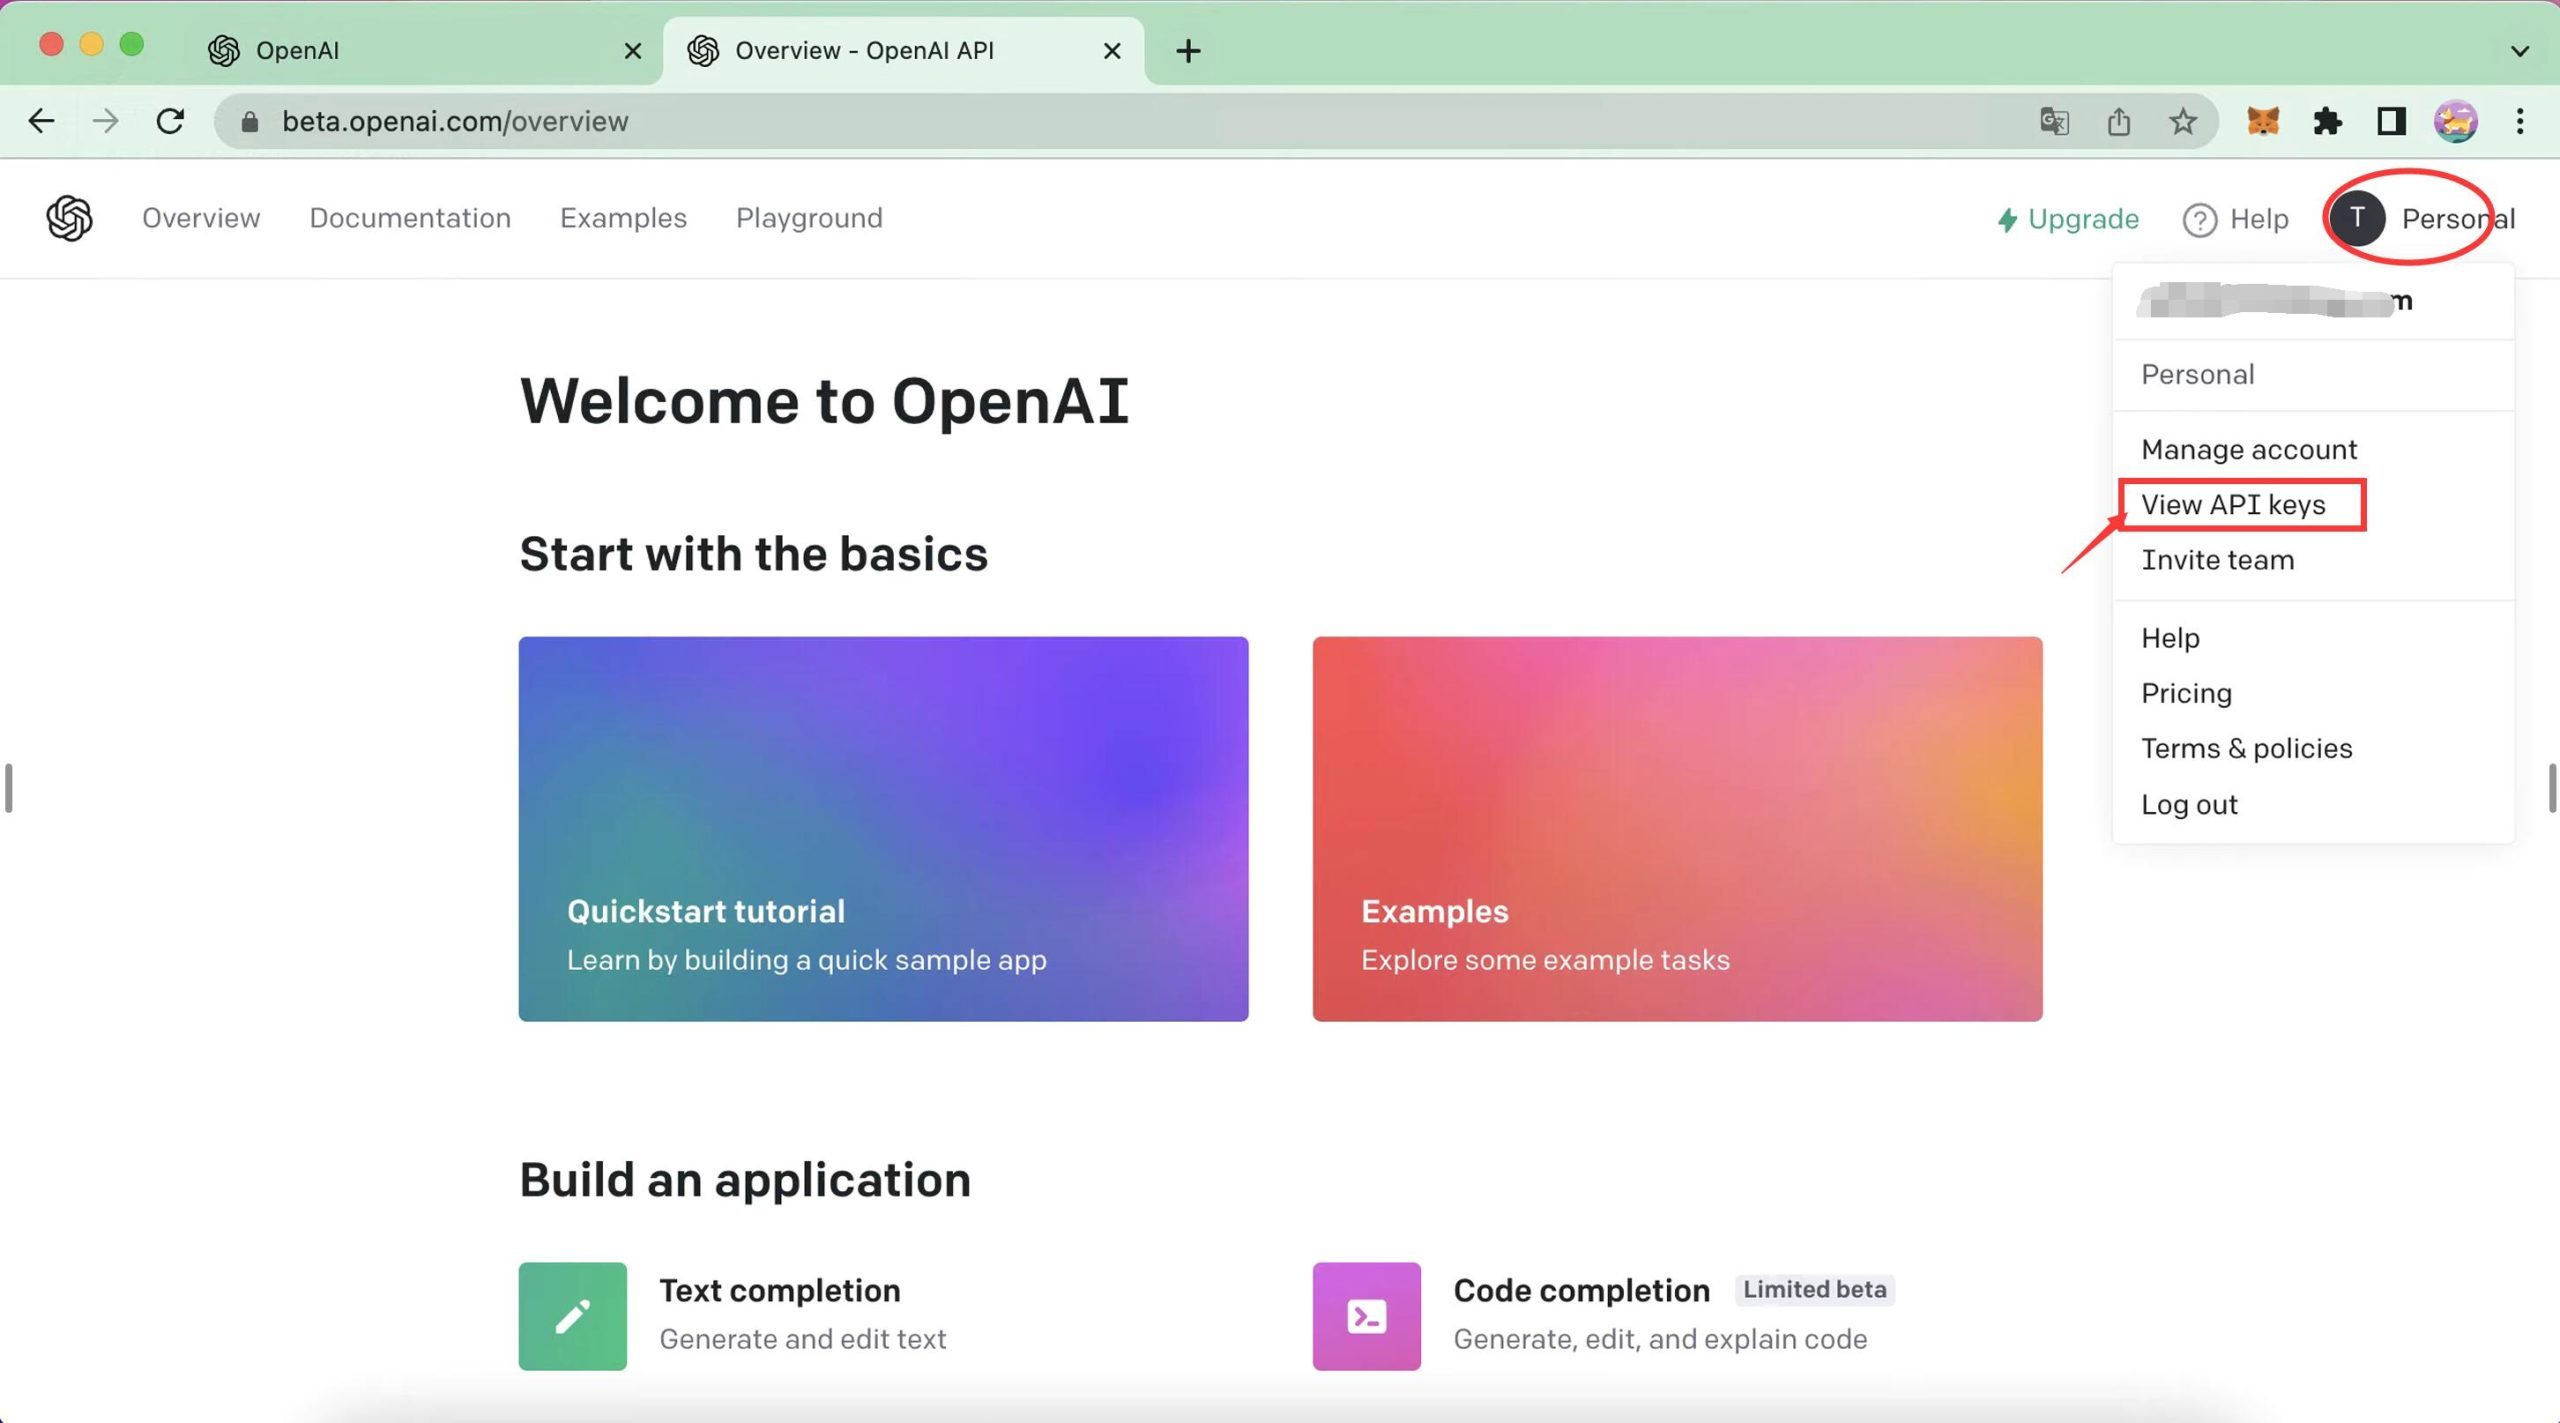Open the Quickstart tutorial card
The image size is (2560, 1423).
883,828
